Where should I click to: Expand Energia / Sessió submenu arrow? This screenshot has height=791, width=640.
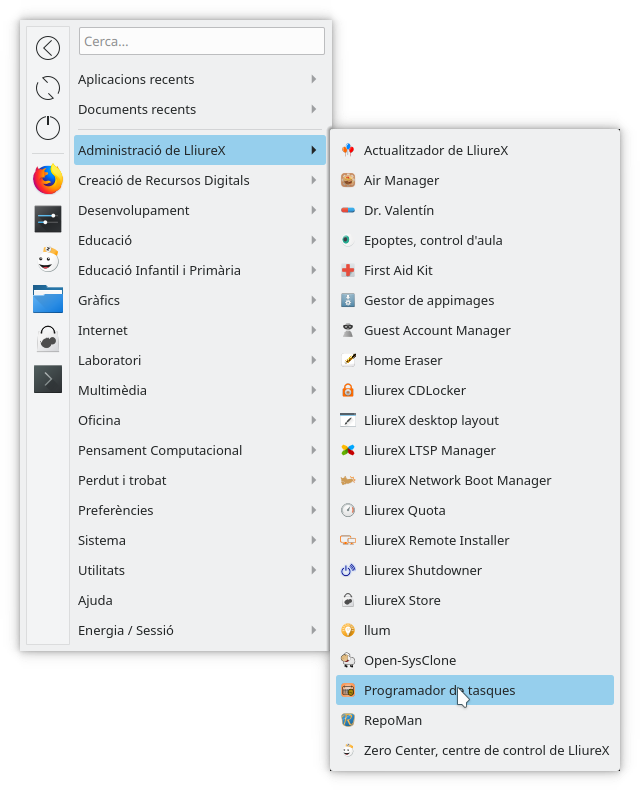coord(314,630)
